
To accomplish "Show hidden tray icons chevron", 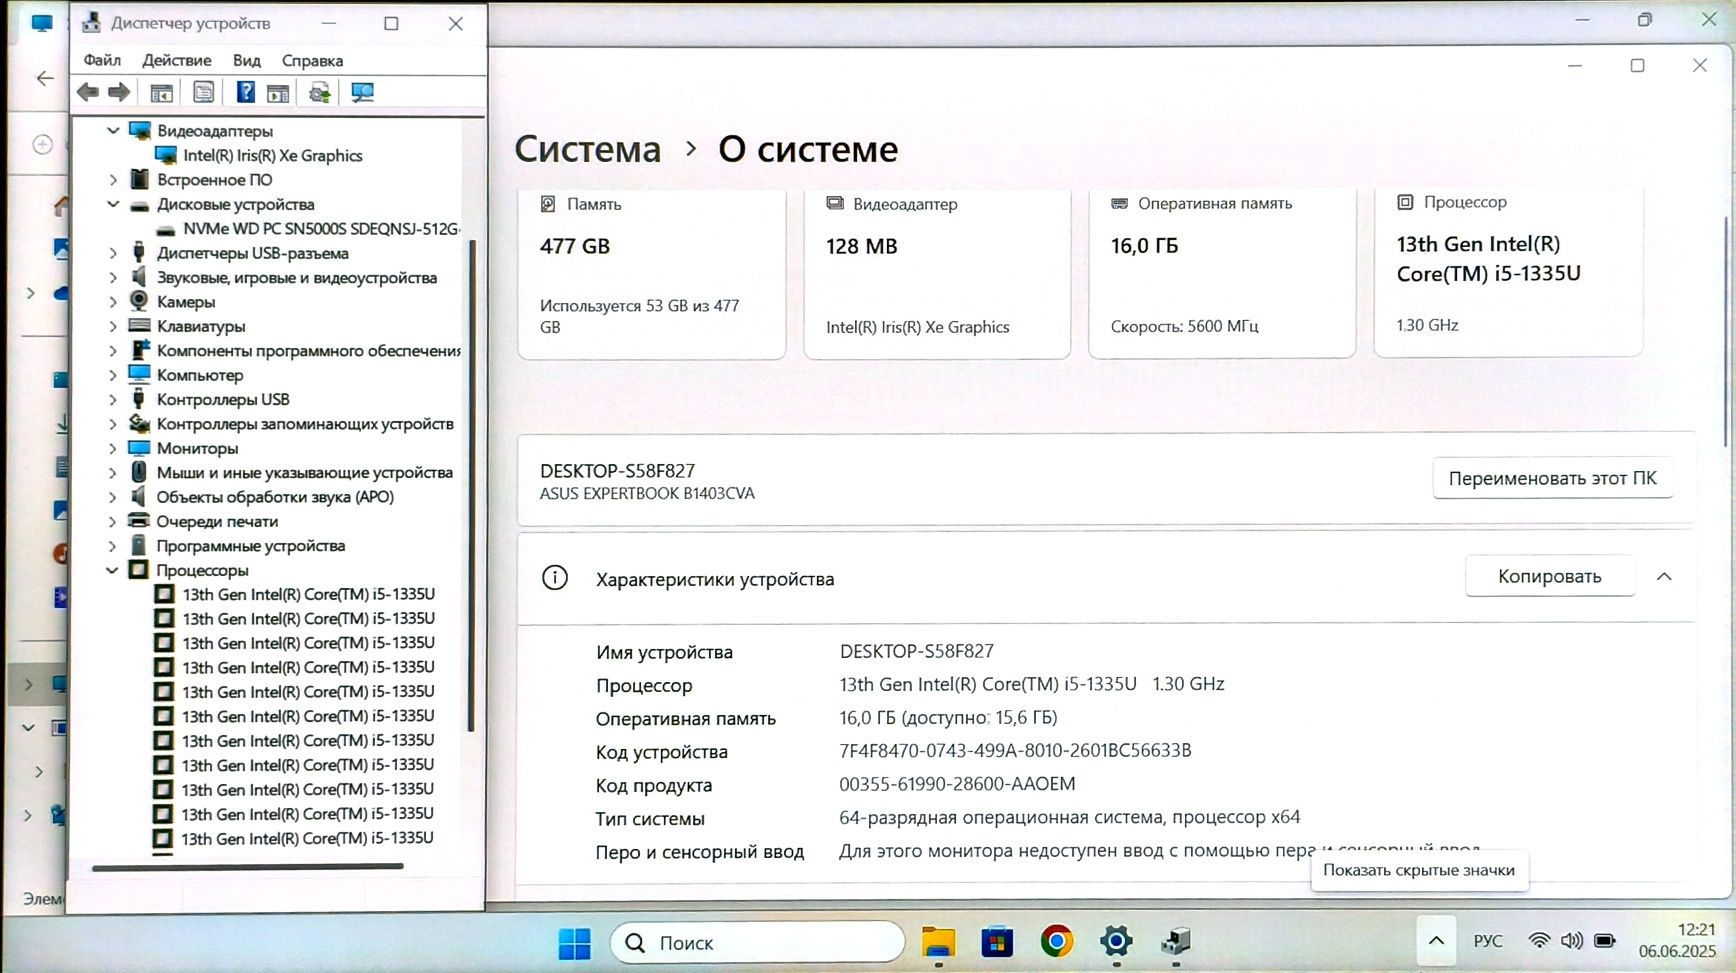I will click(1436, 941).
